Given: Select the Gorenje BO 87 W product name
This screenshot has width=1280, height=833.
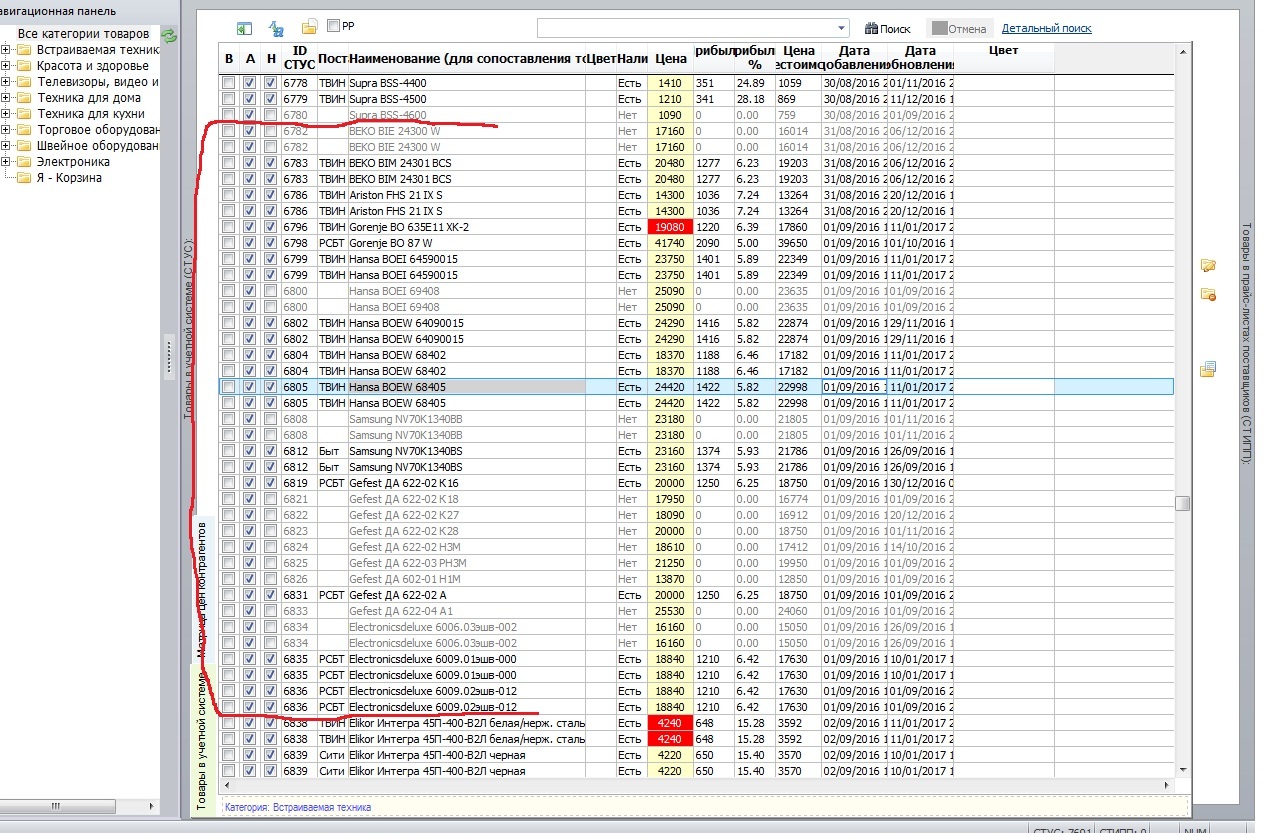Looking at the screenshot, I should click(391, 243).
